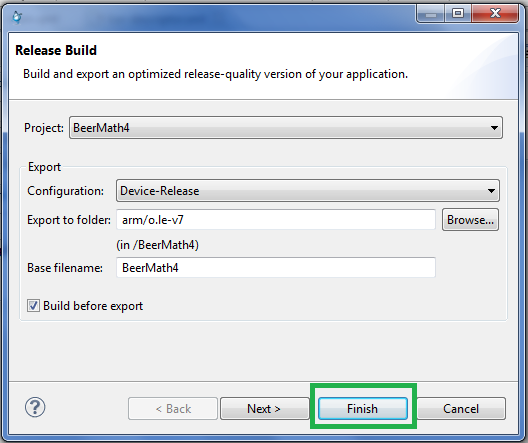Viewport: 528px width, 443px height.
Task: Click the help question mark icon
Action: pyautogui.click(x=35, y=407)
